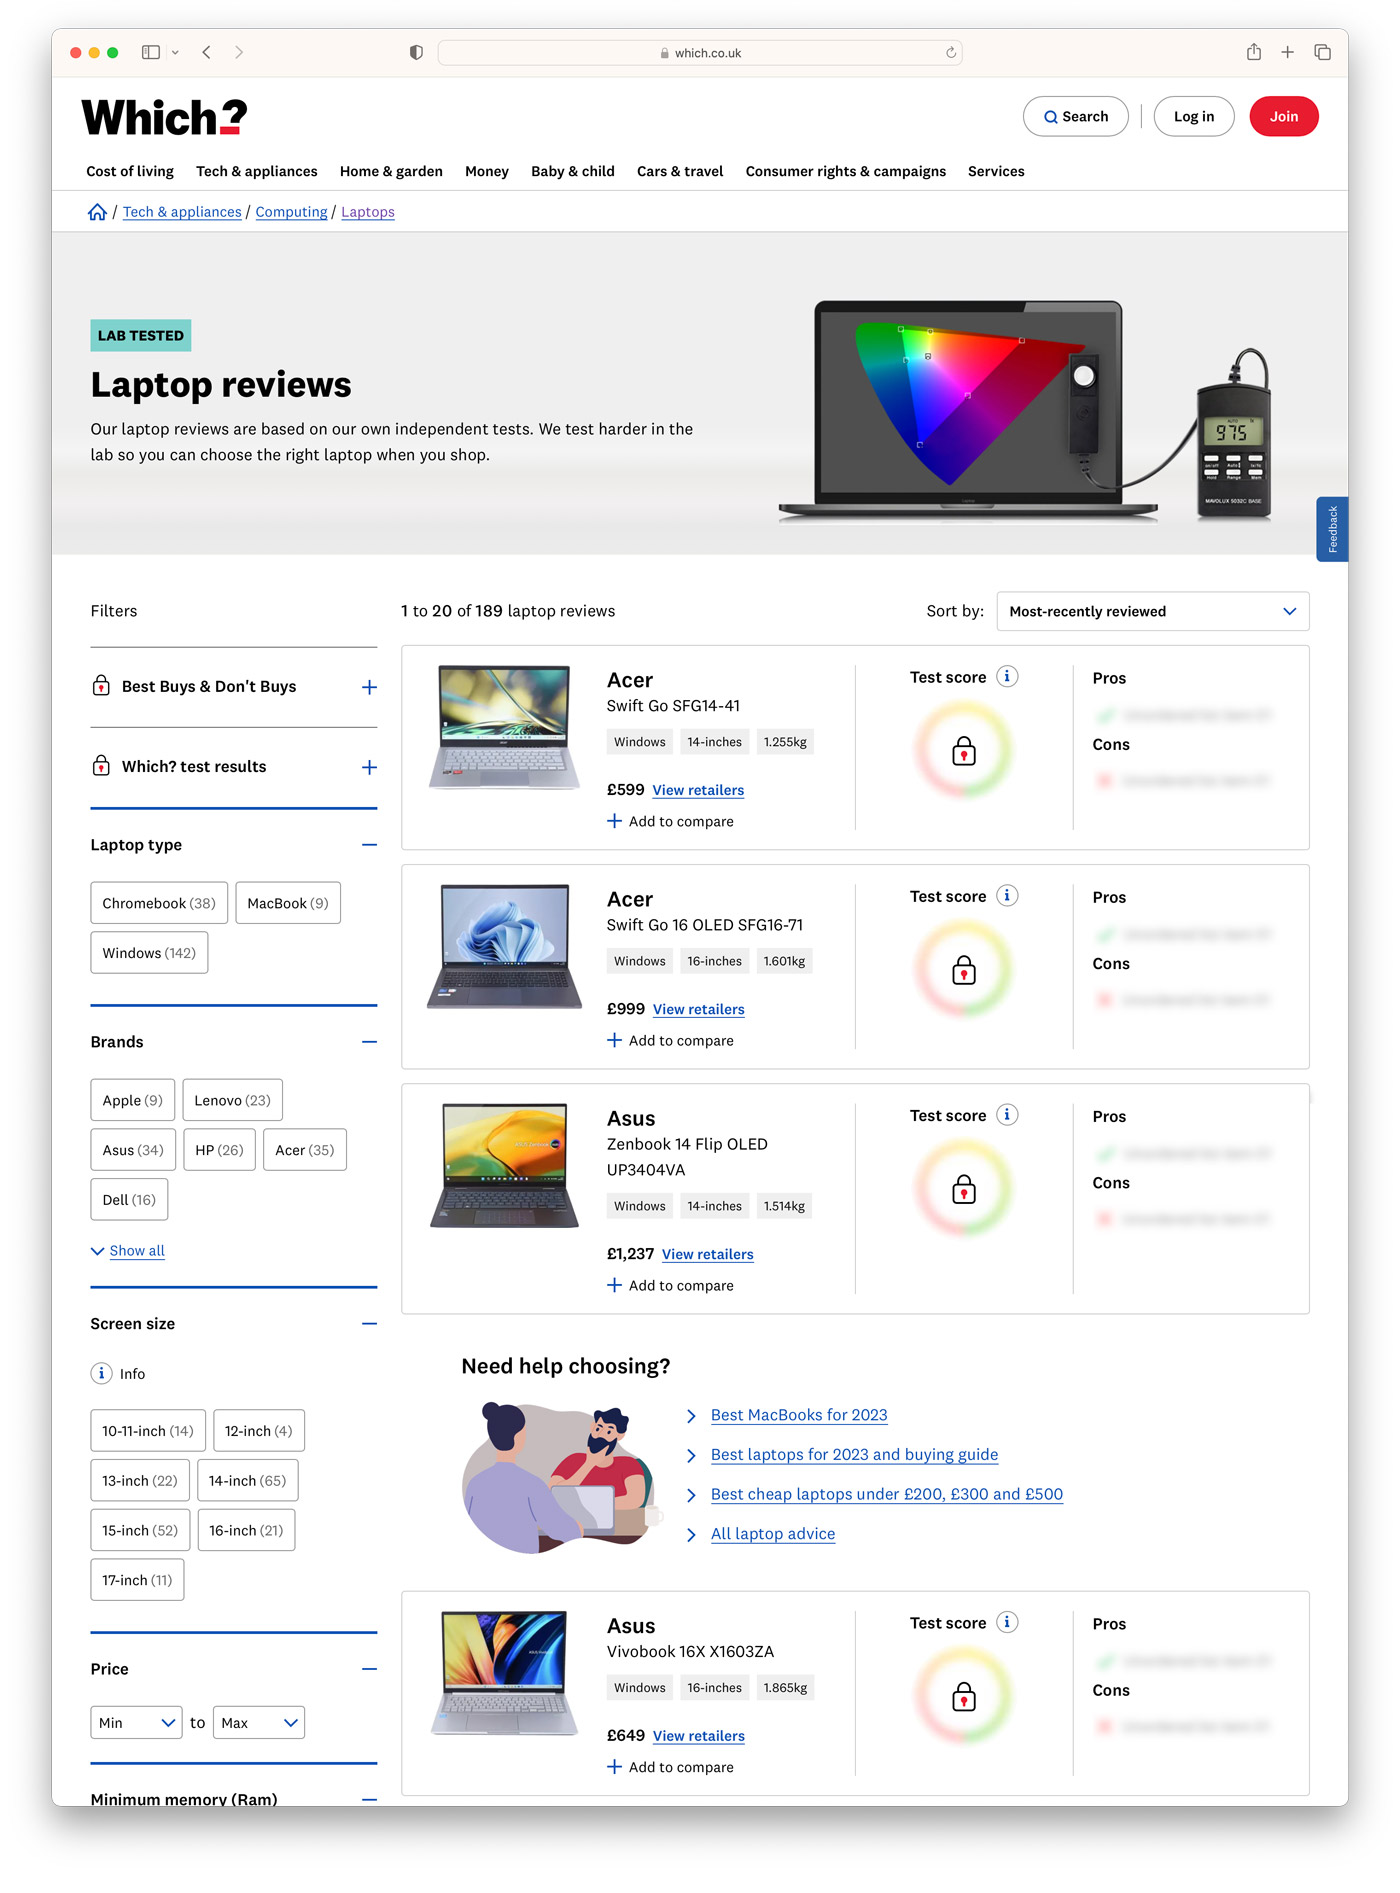Viewport: 1400px width, 1893px height.
Task: Collapse the Screen size section
Action: point(369,1324)
